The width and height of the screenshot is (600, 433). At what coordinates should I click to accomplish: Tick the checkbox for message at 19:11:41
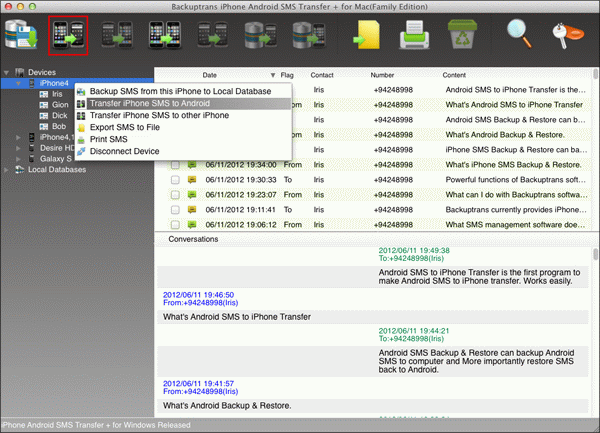175,210
